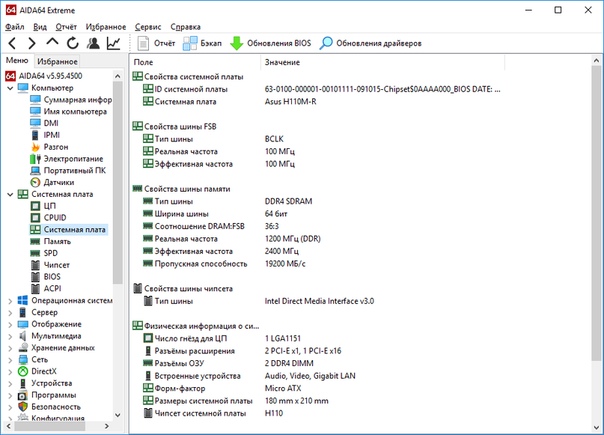Expand the Мультимедиа tree node
Viewport: 604px width, 435px height.
(10, 336)
